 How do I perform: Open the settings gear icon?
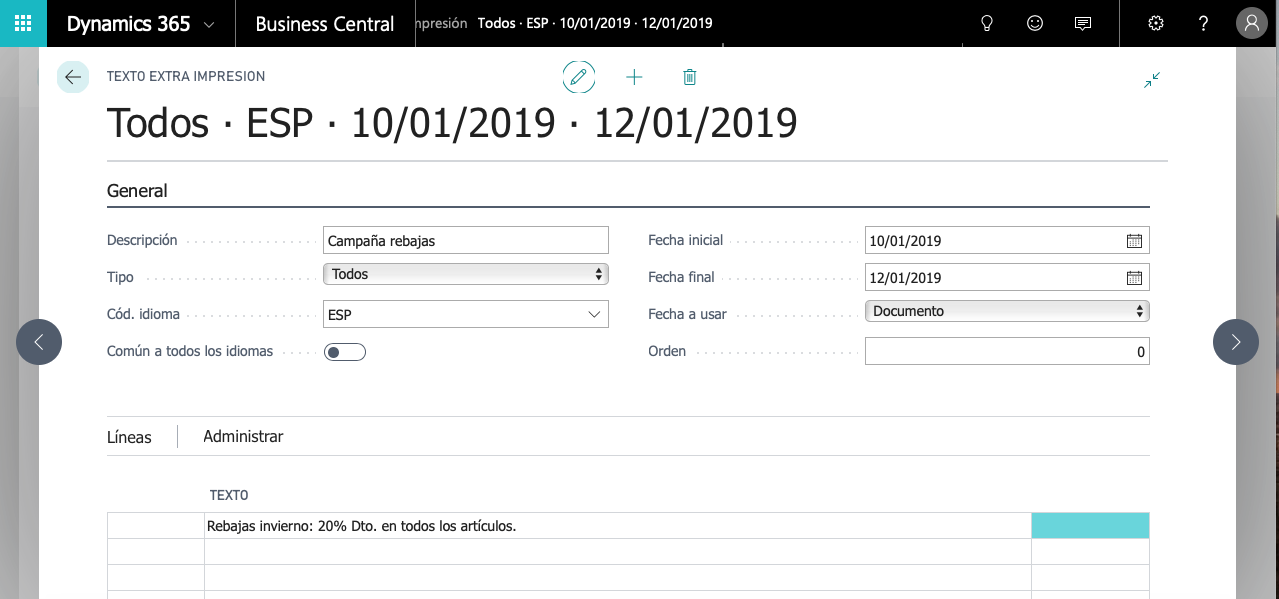[x=1156, y=23]
